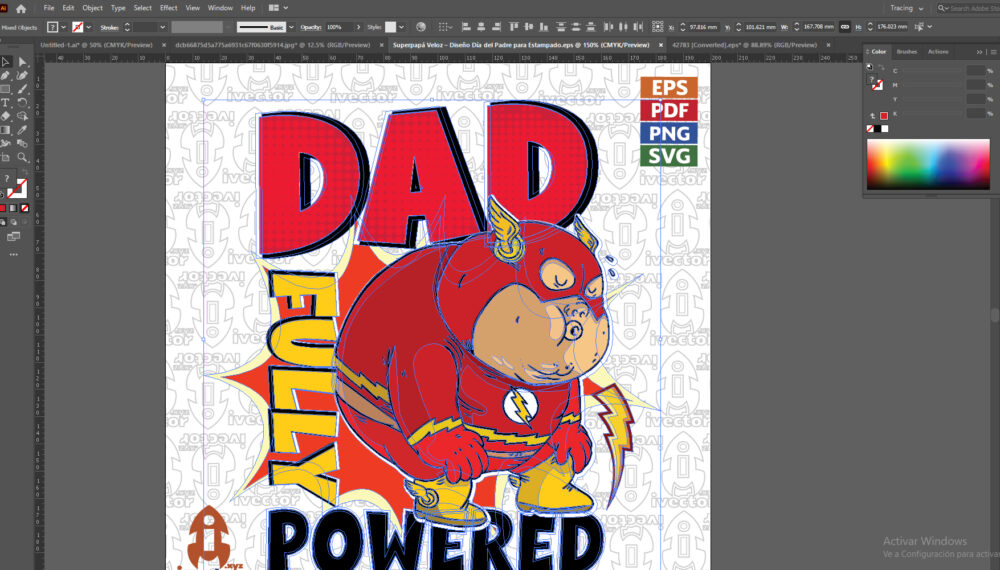1000x570 pixels.
Task: Close the dcb66875 jpg document tab
Action: tap(381, 45)
